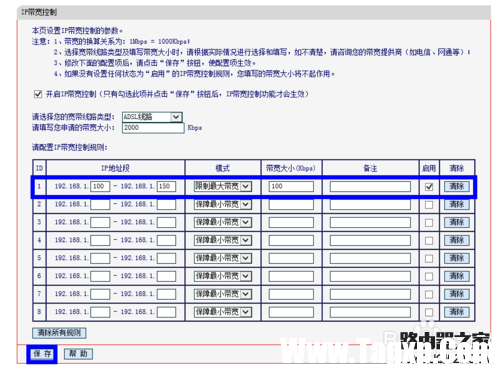The width and height of the screenshot is (500, 372).
Task: Open mode dropdown in rule 6
Action: (x=222, y=276)
